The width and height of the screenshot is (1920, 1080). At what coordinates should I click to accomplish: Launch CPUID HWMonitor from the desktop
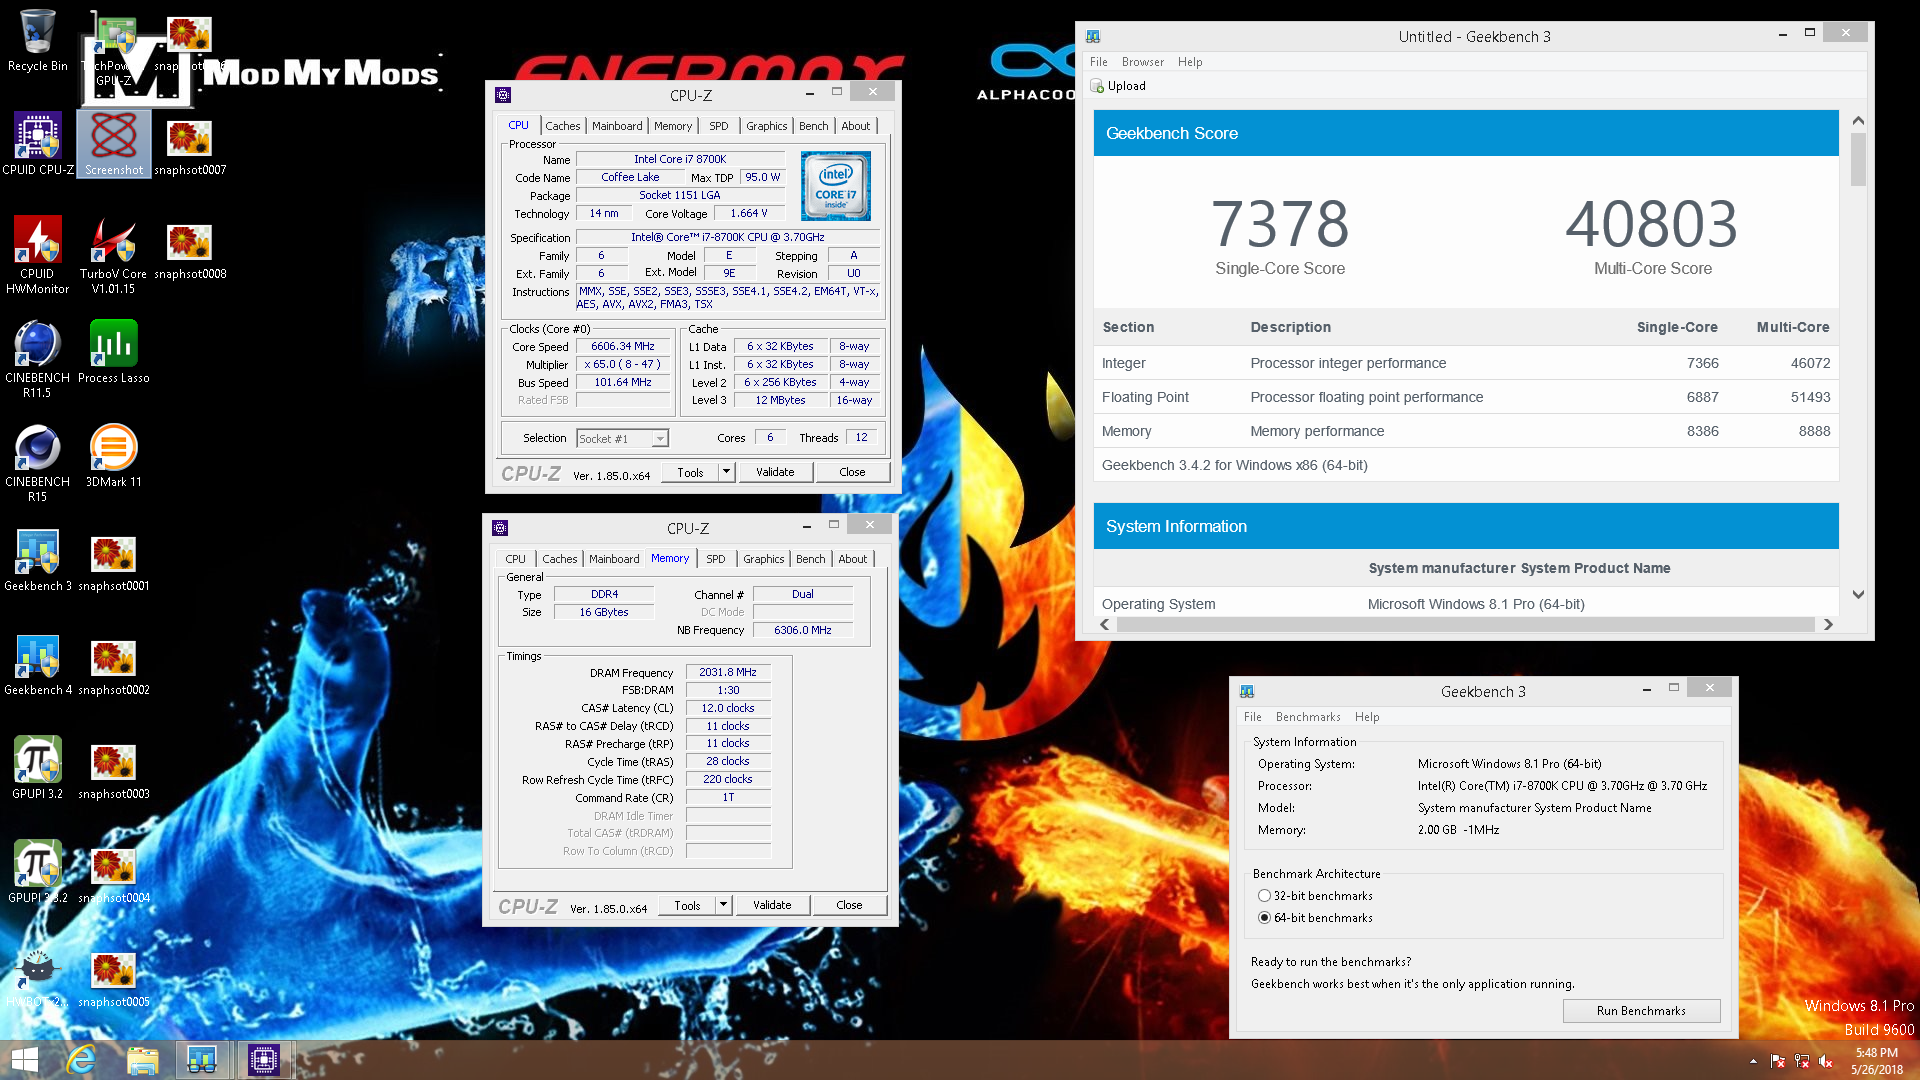37,254
